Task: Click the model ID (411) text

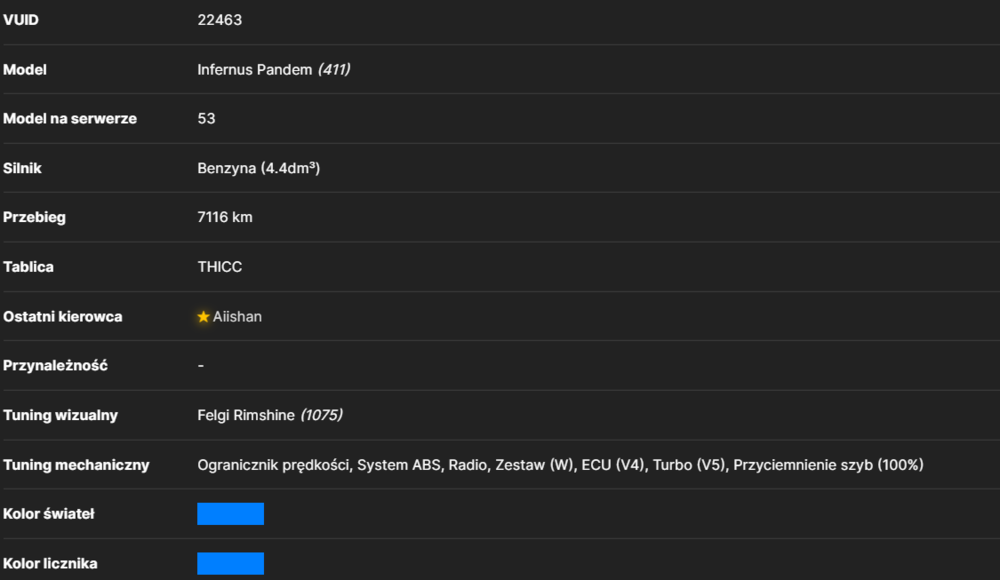Action: click(x=334, y=70)
